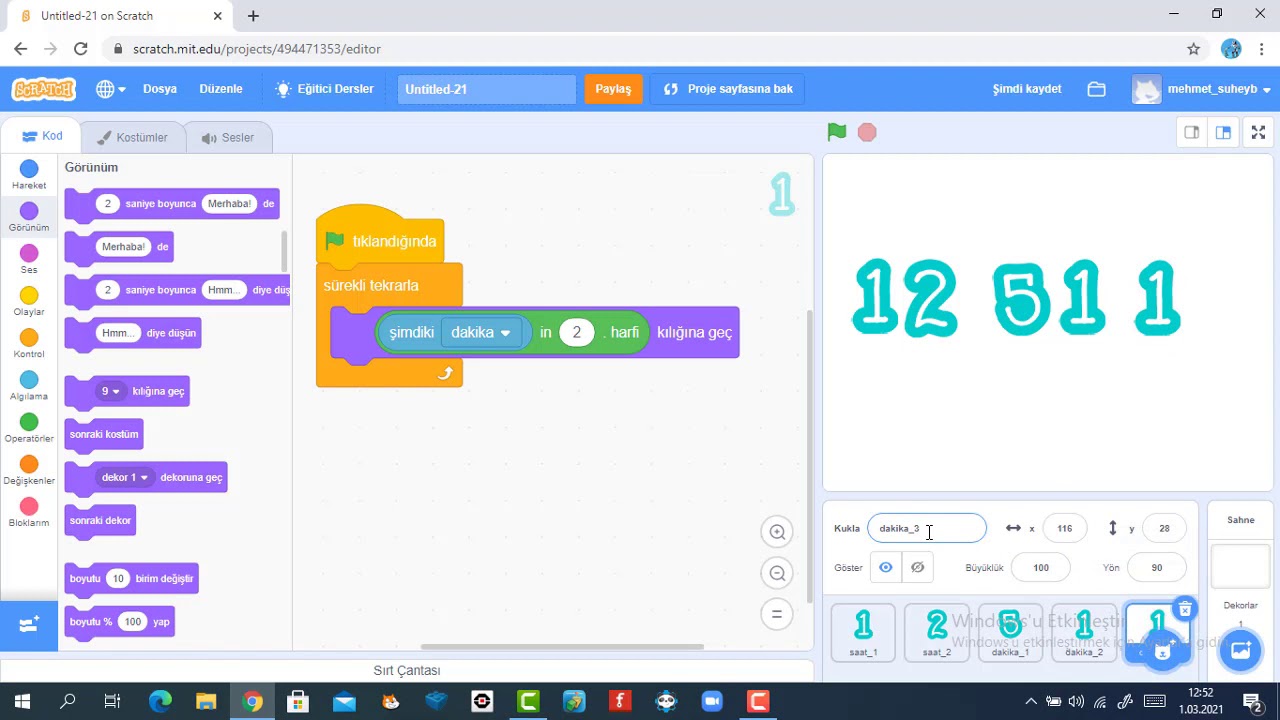Switch to the Kod tab
This screenshot has width=1280, height=720.
tap(42, 136)
